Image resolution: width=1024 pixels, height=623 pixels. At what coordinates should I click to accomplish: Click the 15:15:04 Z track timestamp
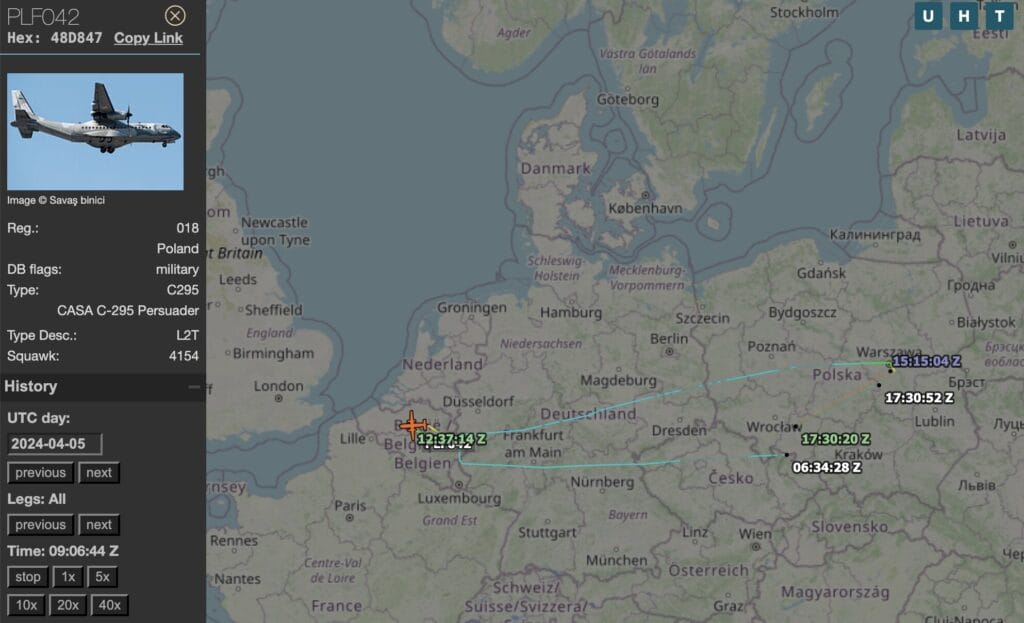tap(926, 361)
